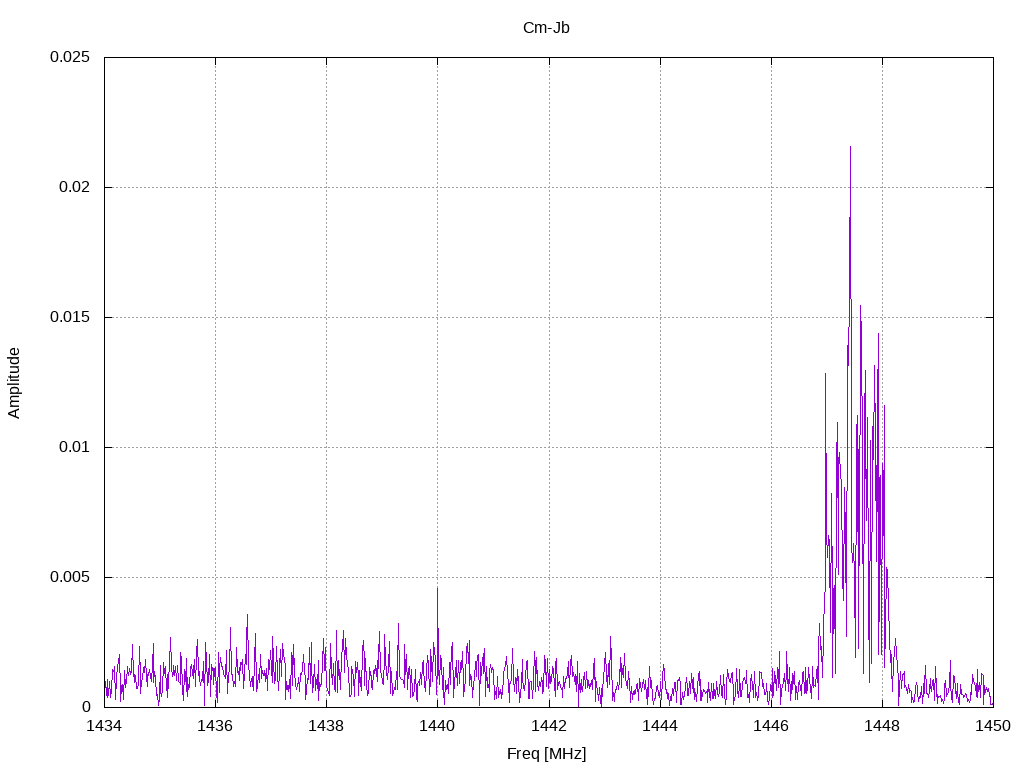1024x768 pixels.
Task: Click the x-axis tick label 1434
Action: [104, 726]
